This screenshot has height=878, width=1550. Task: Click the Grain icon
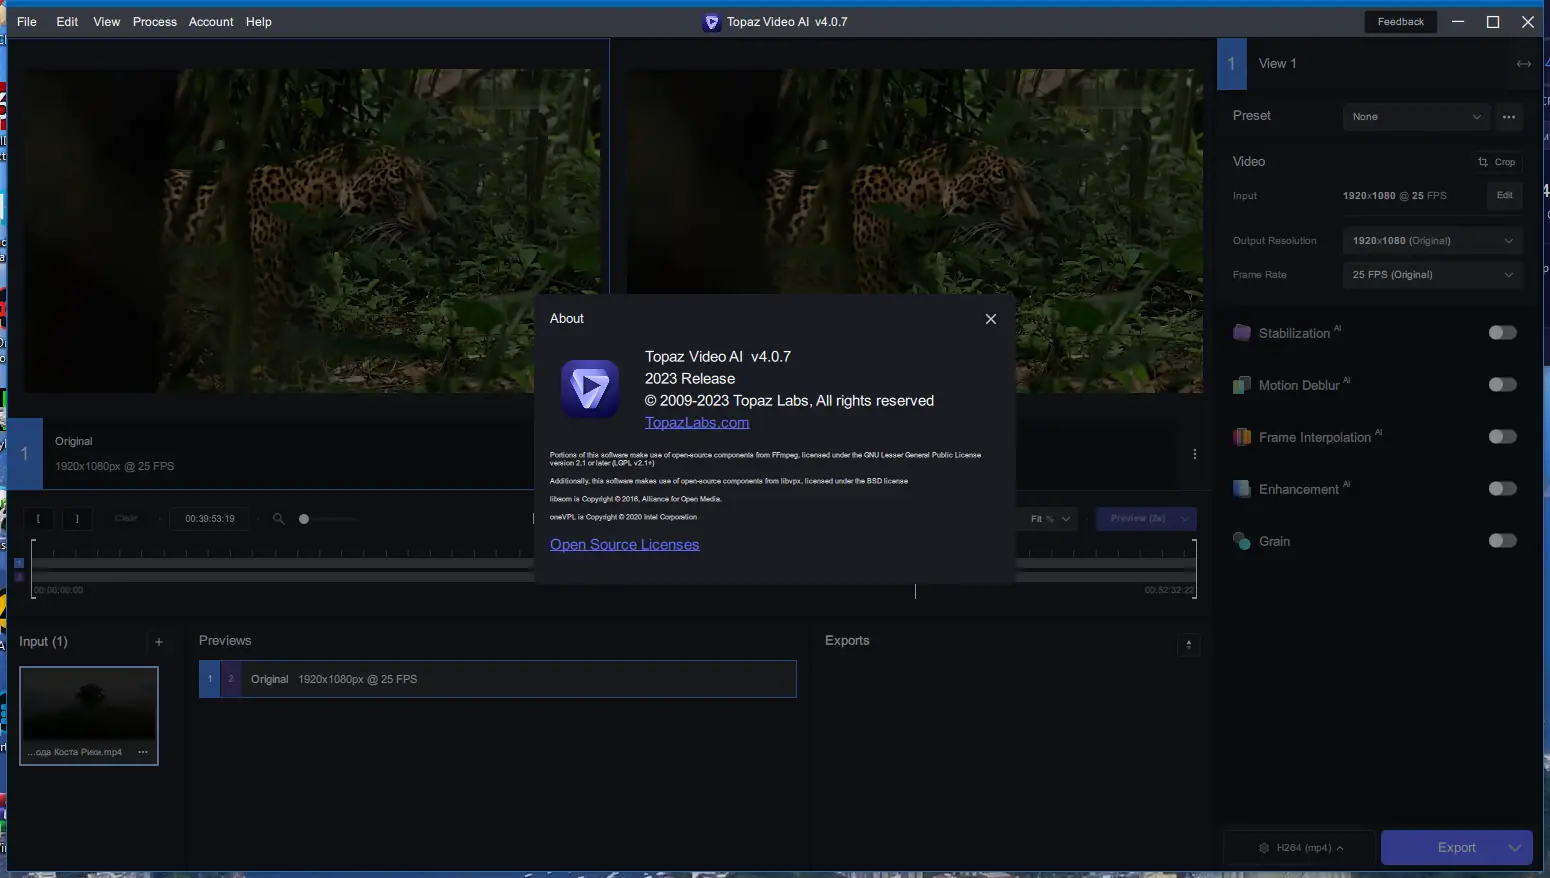1242,541
